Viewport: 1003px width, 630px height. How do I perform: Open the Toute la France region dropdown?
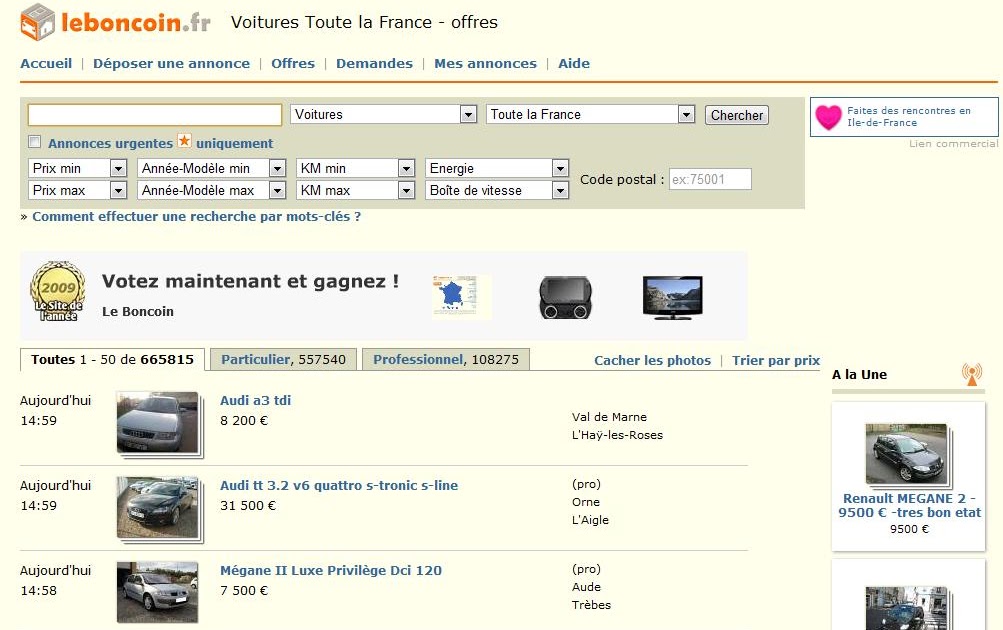590,114
